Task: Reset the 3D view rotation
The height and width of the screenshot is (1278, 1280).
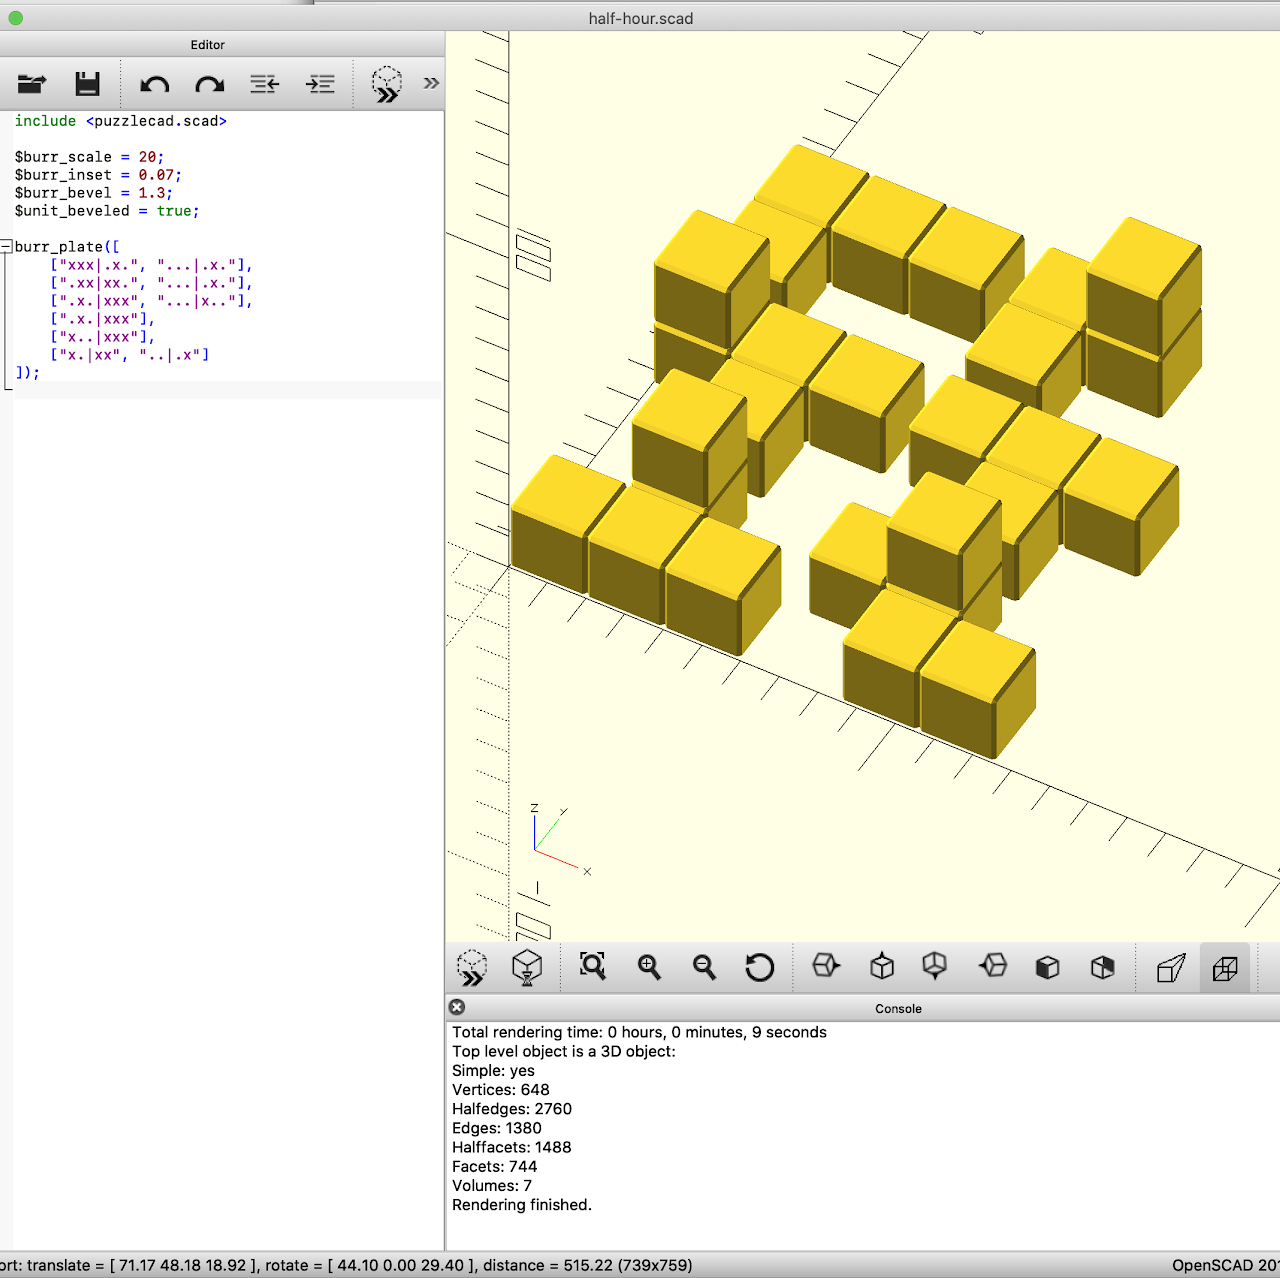Action: 759,967
